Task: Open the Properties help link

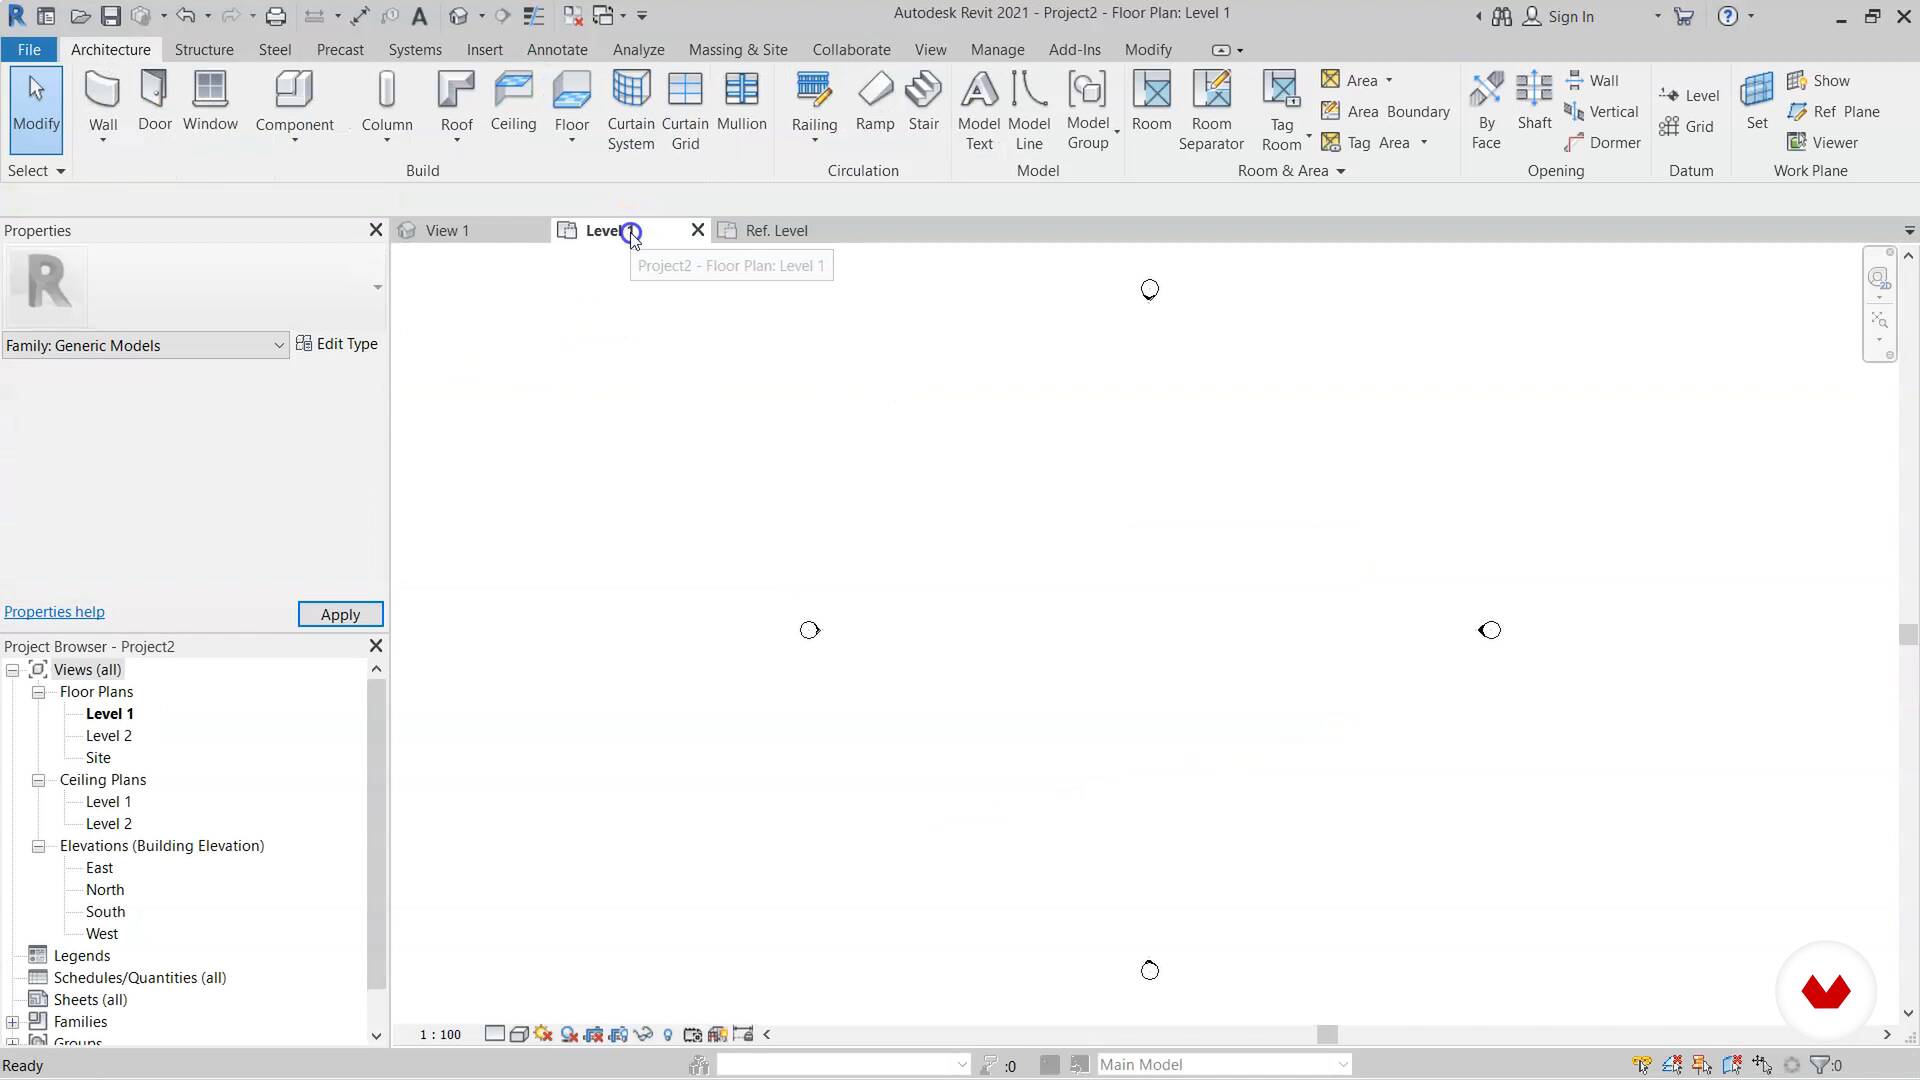Action: click(54, 612)
